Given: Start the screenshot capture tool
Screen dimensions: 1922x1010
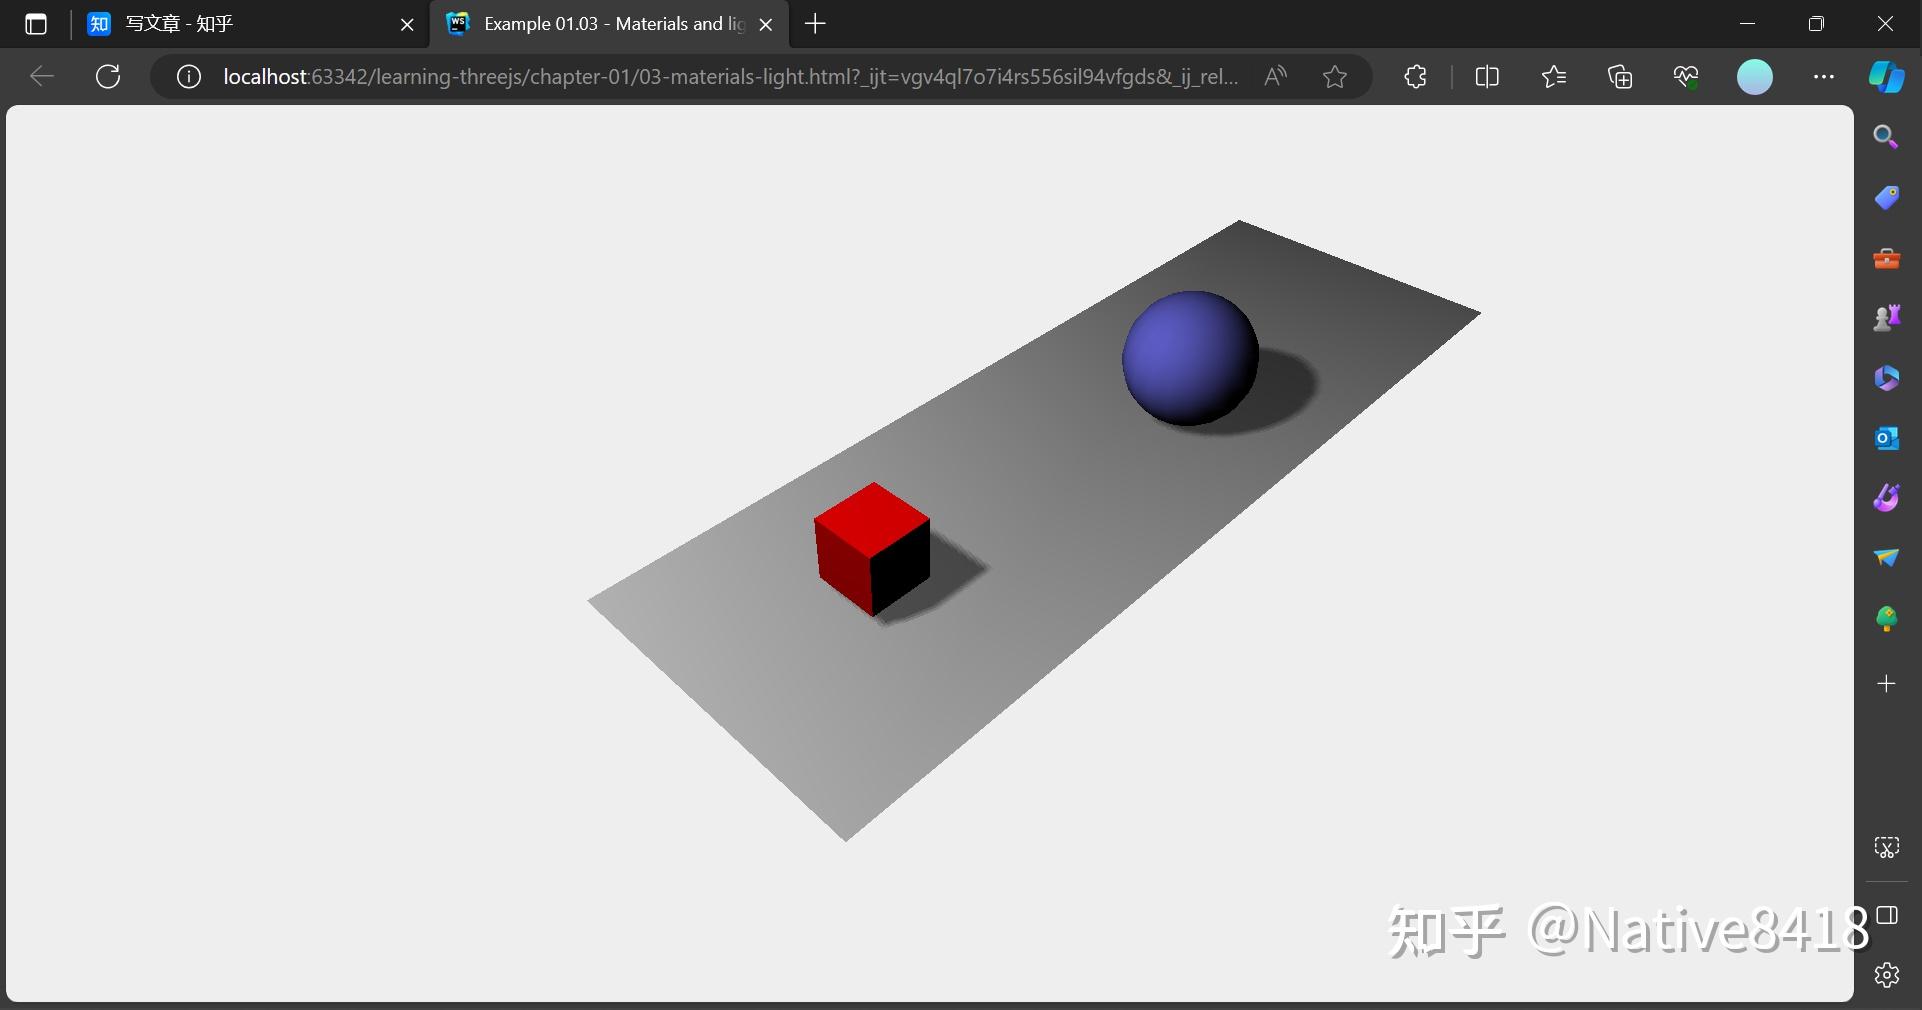Looking at the screenshot, I should 1887,846.
